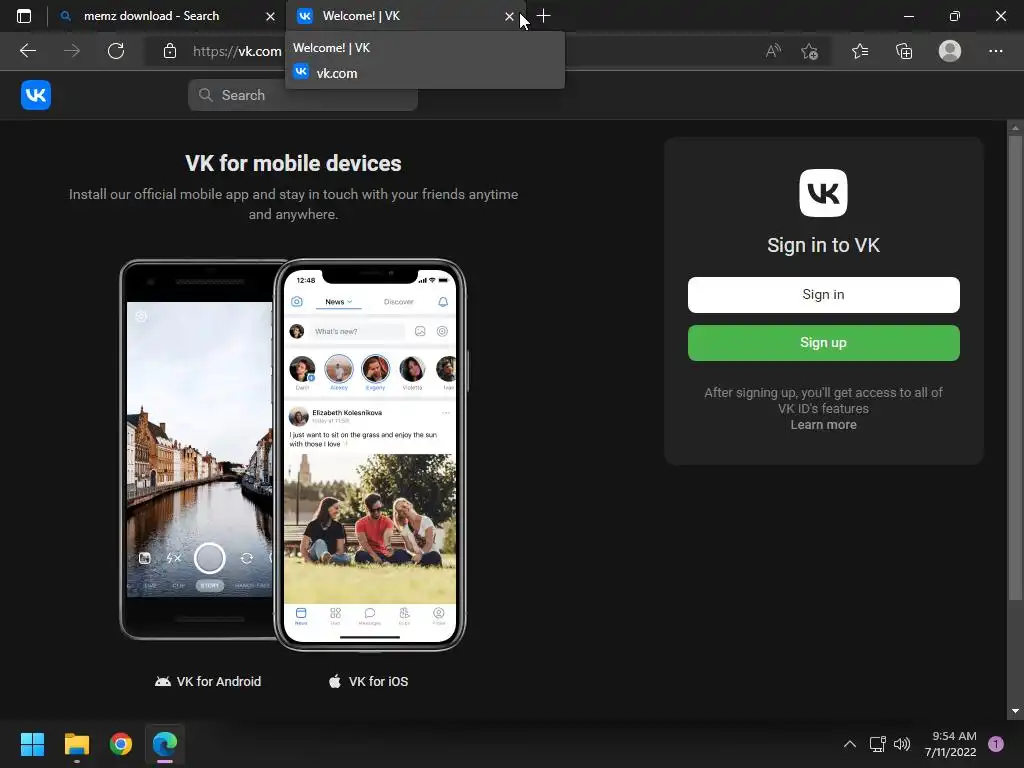1024x768 pixels.
Task: Click the white Sign in button
Action: pos(824,295)
